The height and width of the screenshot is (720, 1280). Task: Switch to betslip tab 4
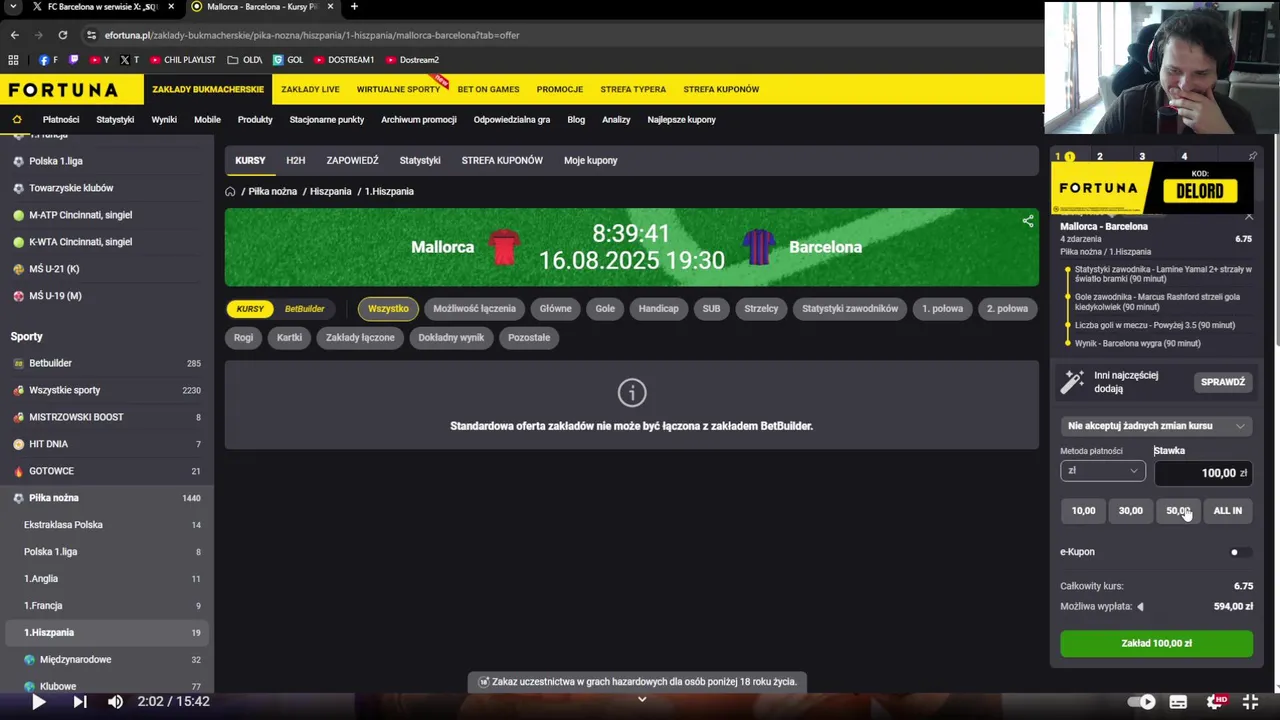click(1184, 156)
